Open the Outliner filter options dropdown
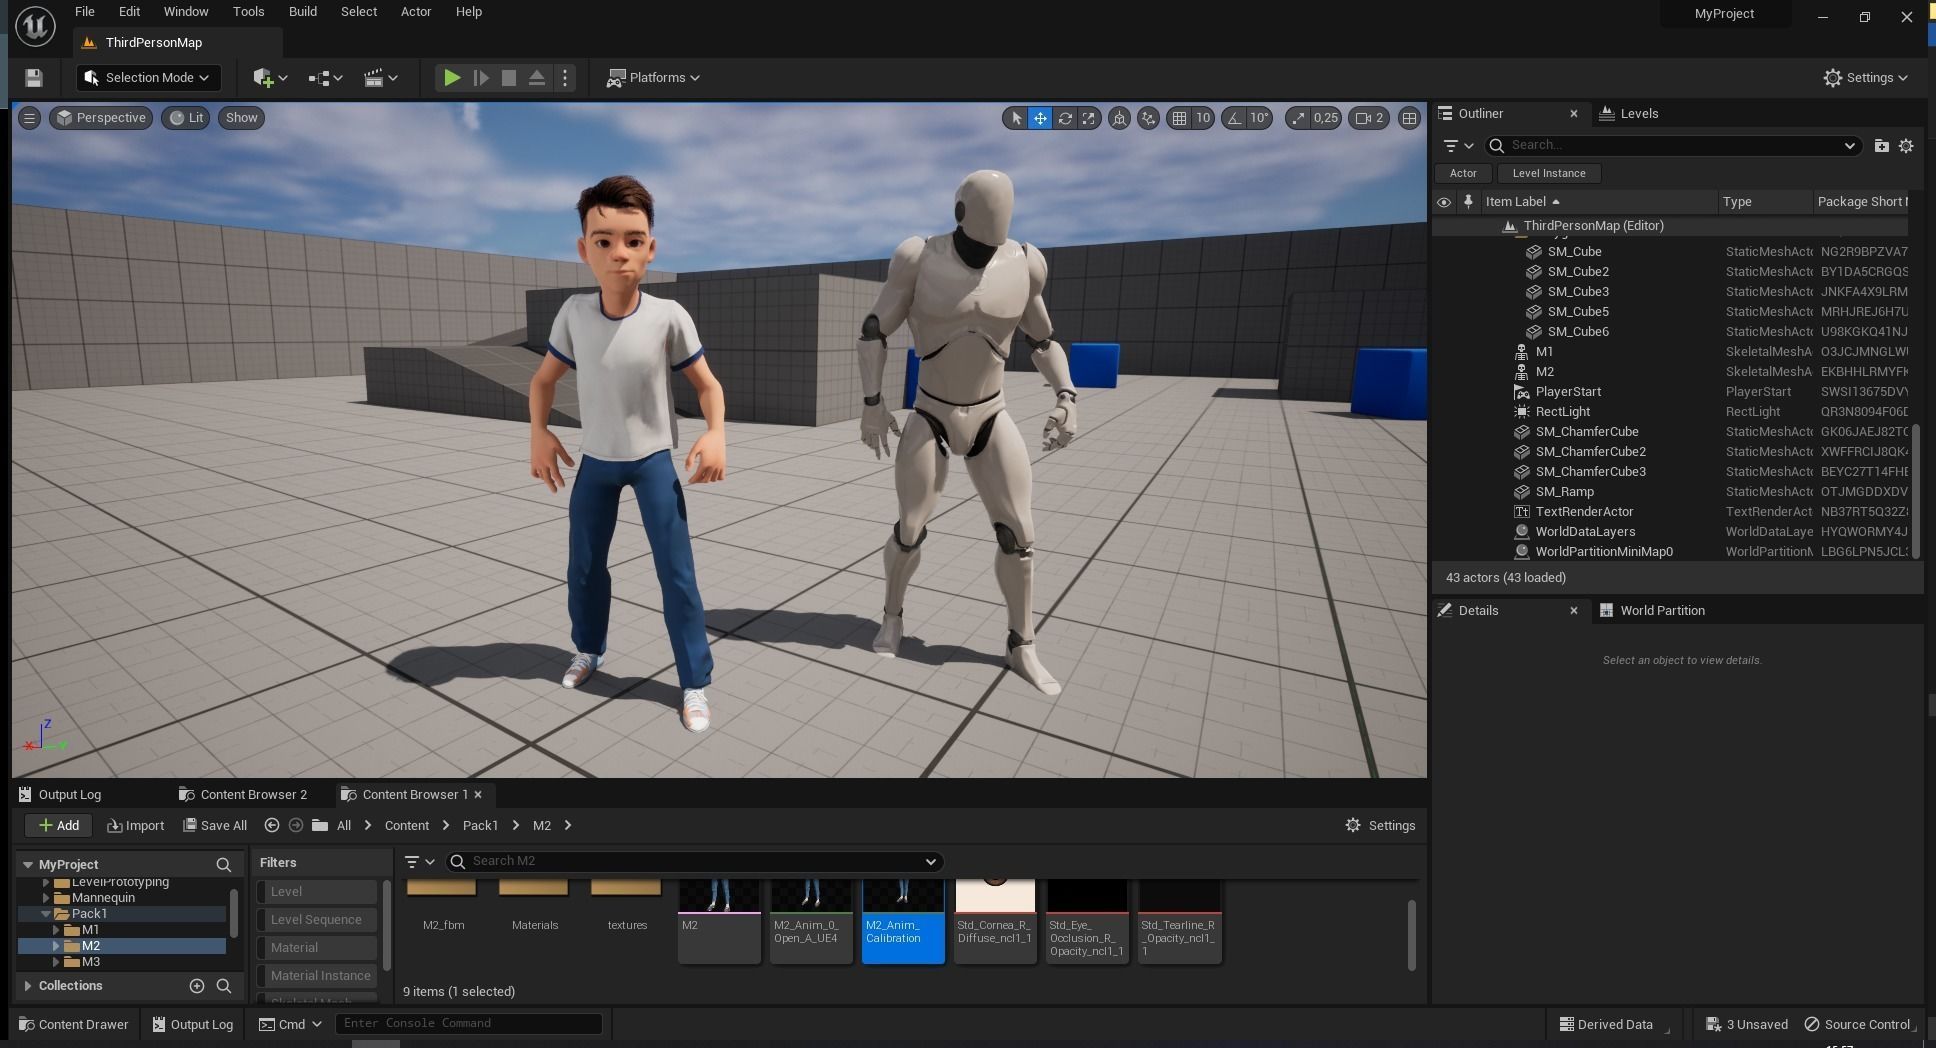 pos(1459,146)
